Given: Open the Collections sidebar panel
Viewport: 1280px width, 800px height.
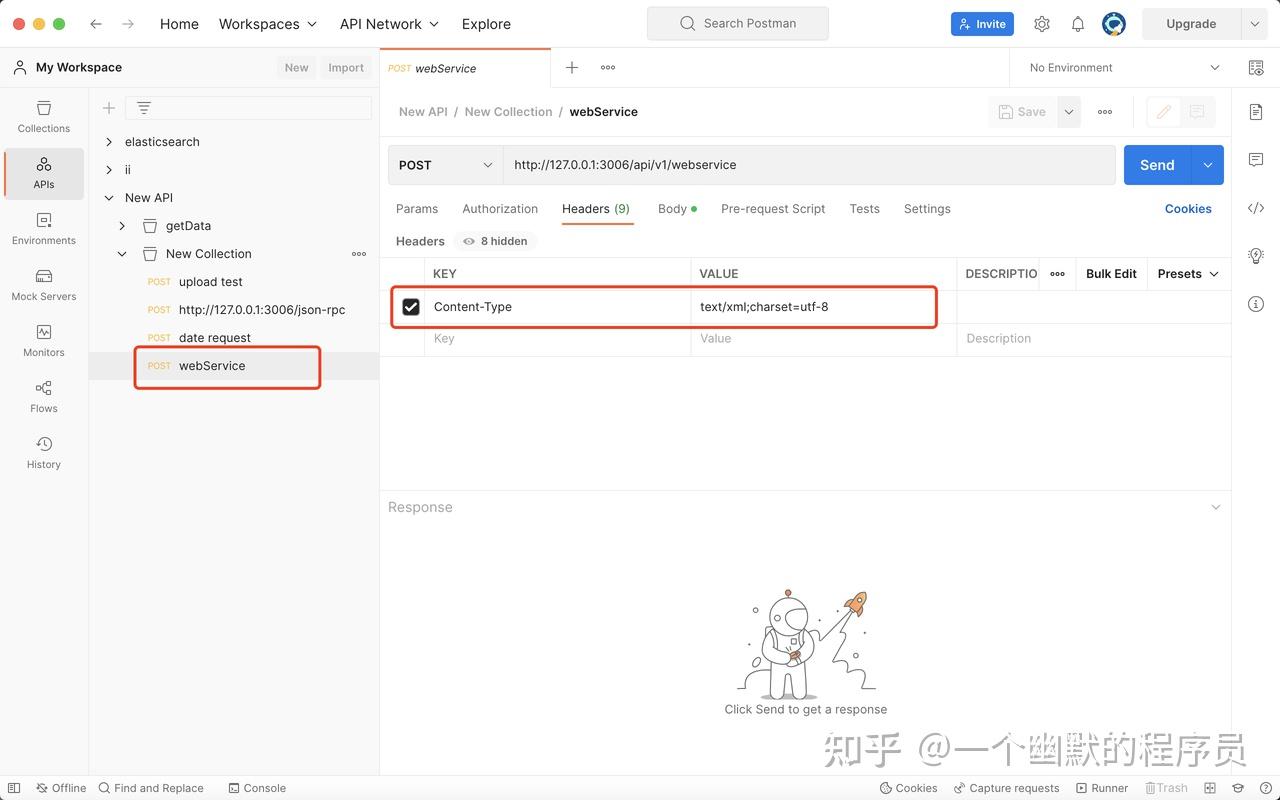Looking at the screenshot, I should coord(43,117).
